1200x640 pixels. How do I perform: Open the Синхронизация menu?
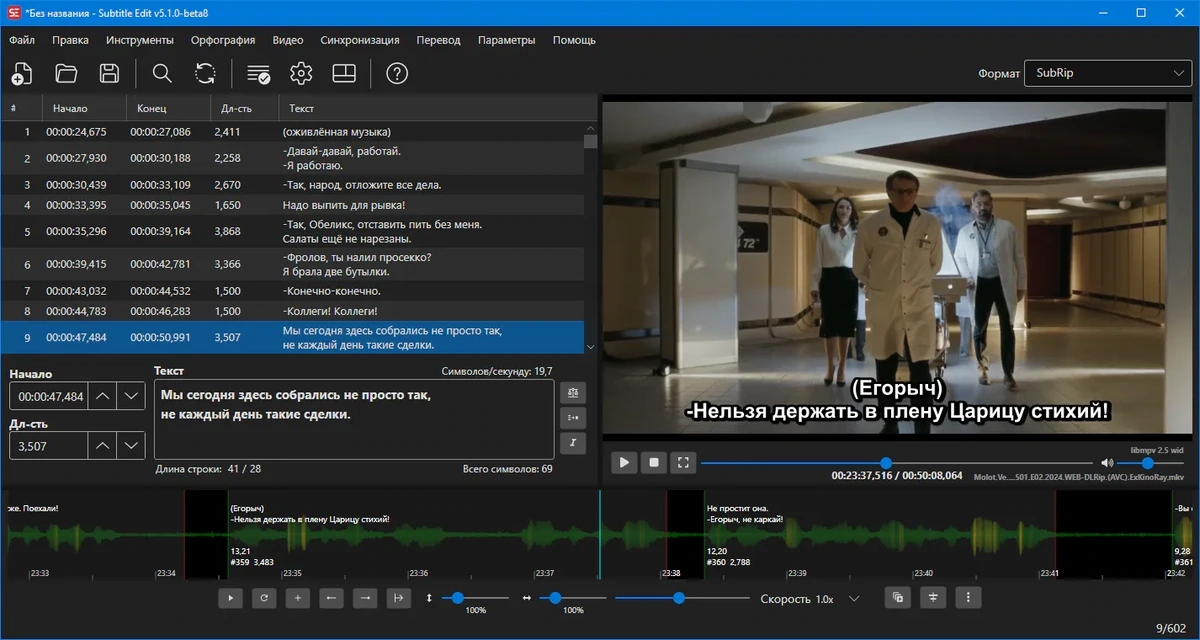[360, 40]
